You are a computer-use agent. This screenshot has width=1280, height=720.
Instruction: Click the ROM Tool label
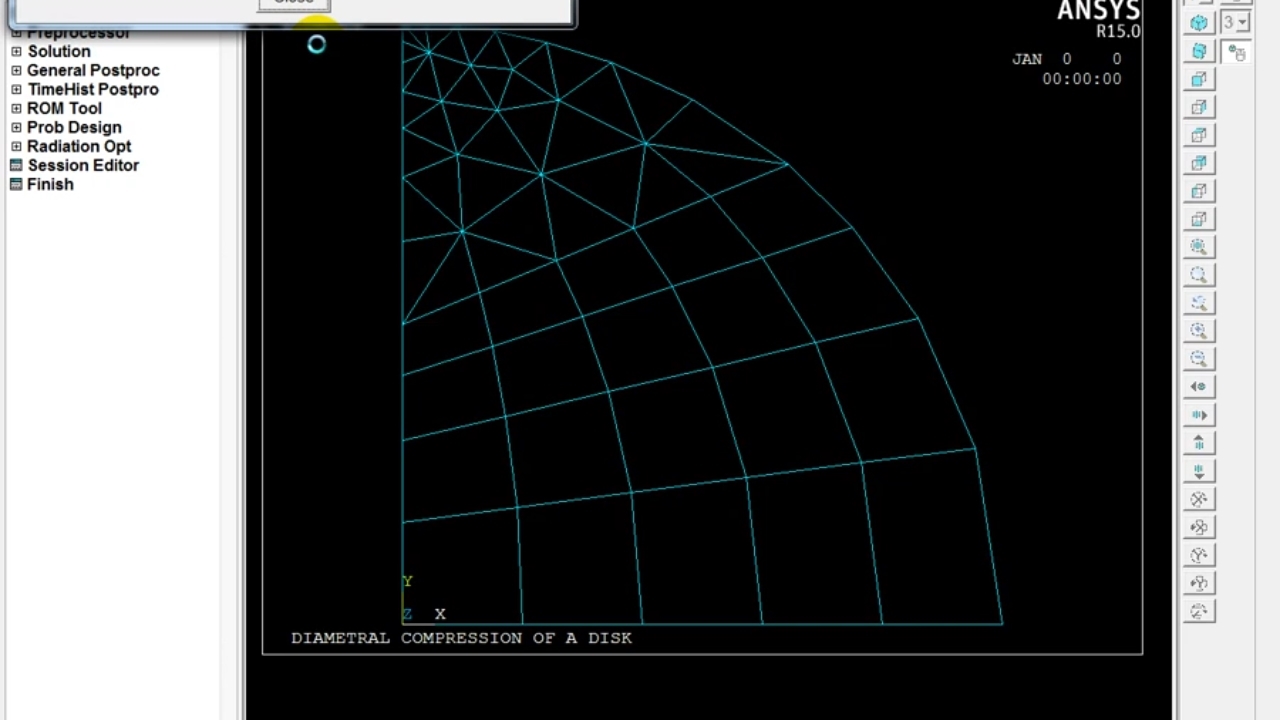click(x=64, y=108)
